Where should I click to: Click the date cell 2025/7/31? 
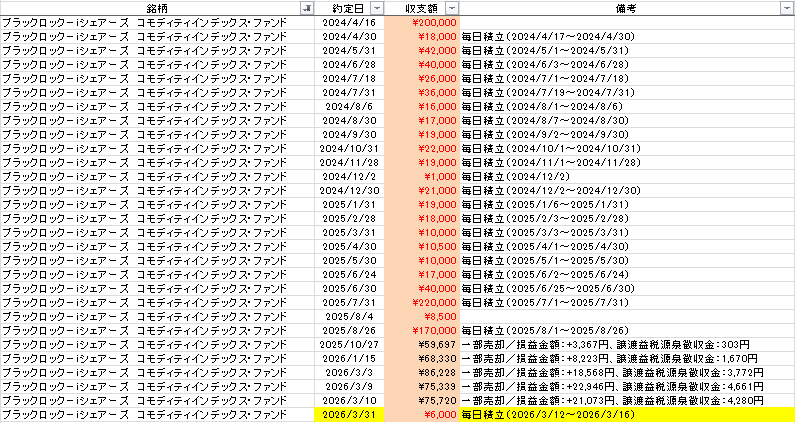[x=349, y=303]
